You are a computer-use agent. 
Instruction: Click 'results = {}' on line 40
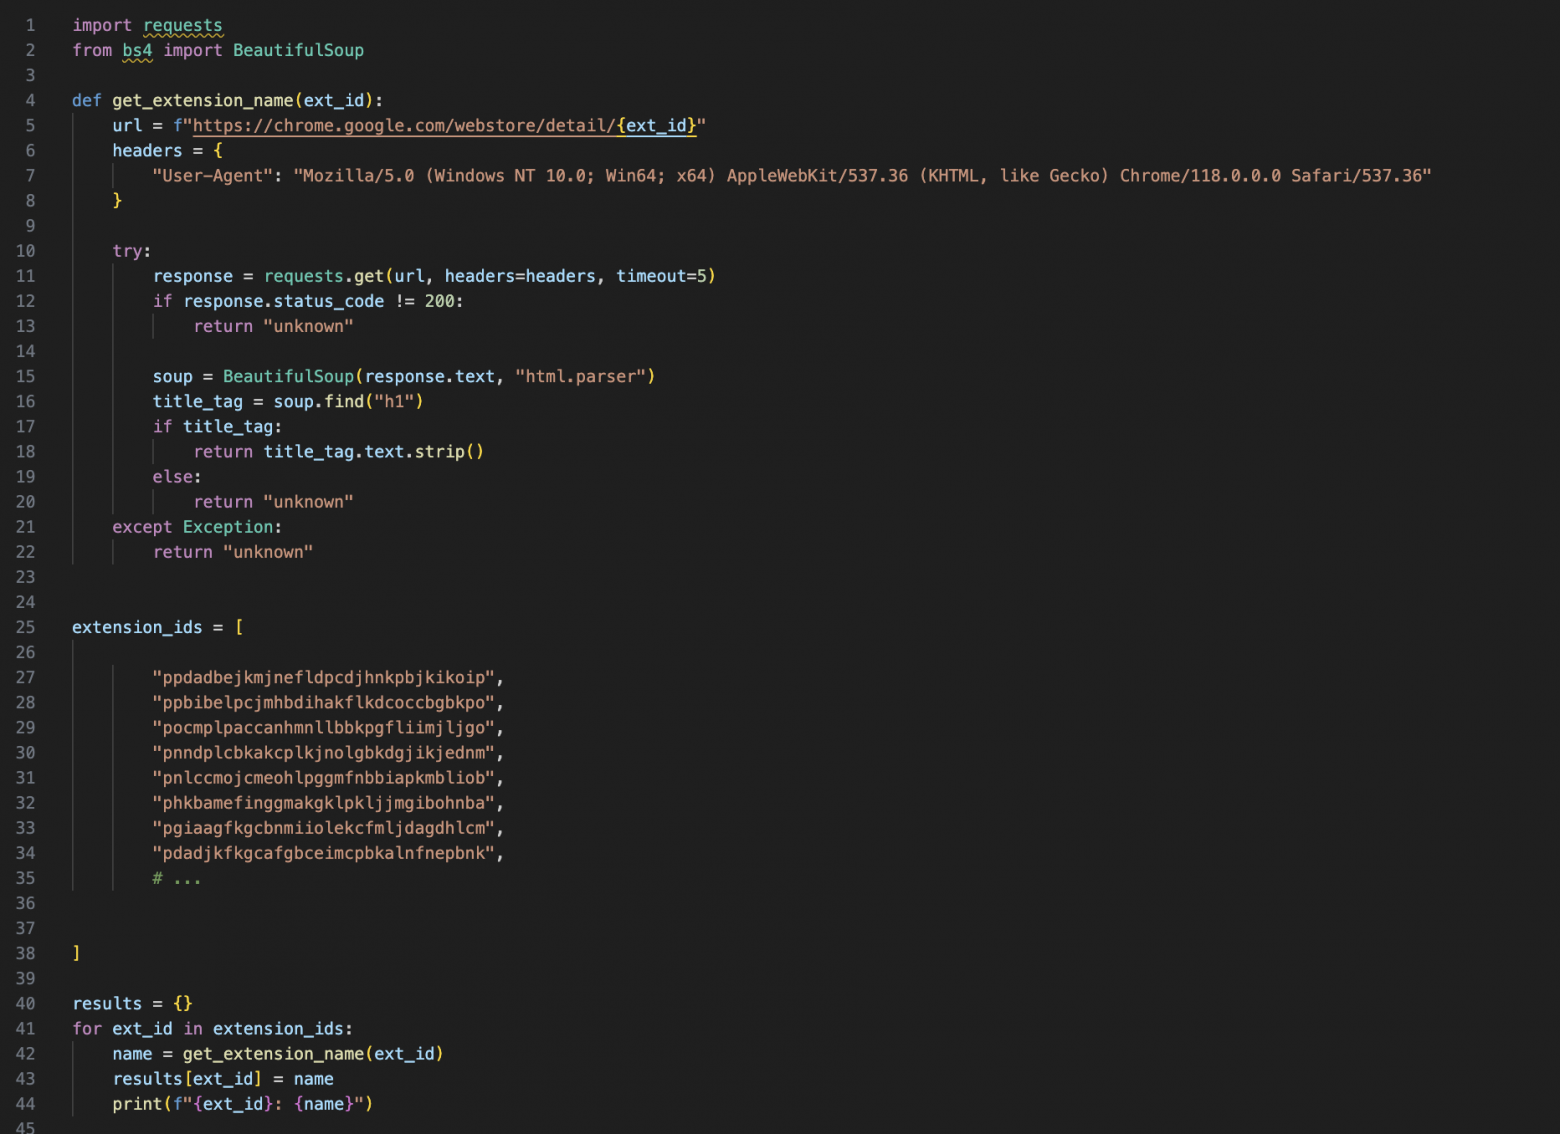[x=132, y=1004]
